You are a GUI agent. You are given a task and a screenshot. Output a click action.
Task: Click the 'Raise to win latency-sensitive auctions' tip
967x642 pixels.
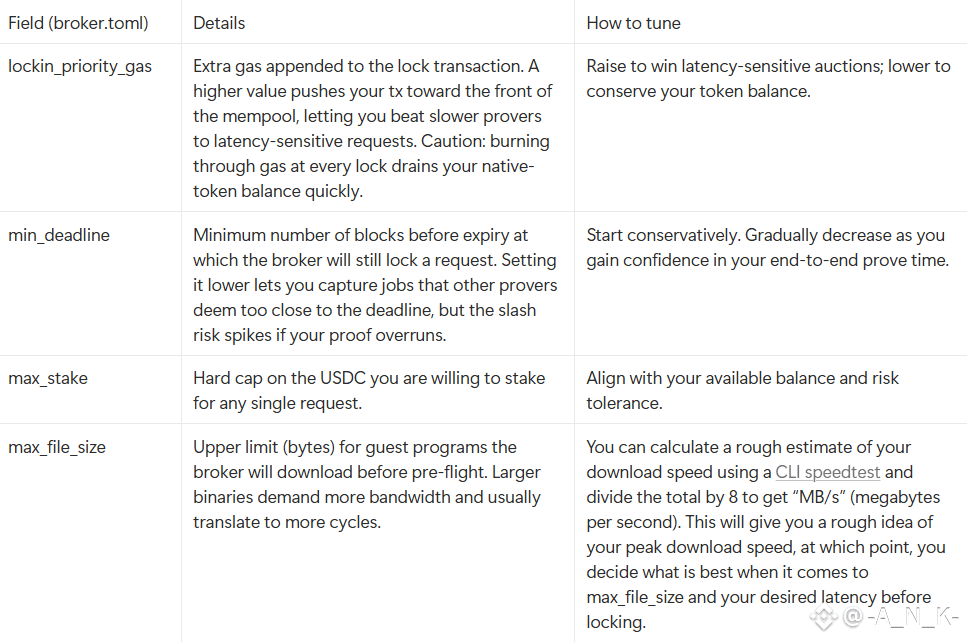tap(768, 79)
